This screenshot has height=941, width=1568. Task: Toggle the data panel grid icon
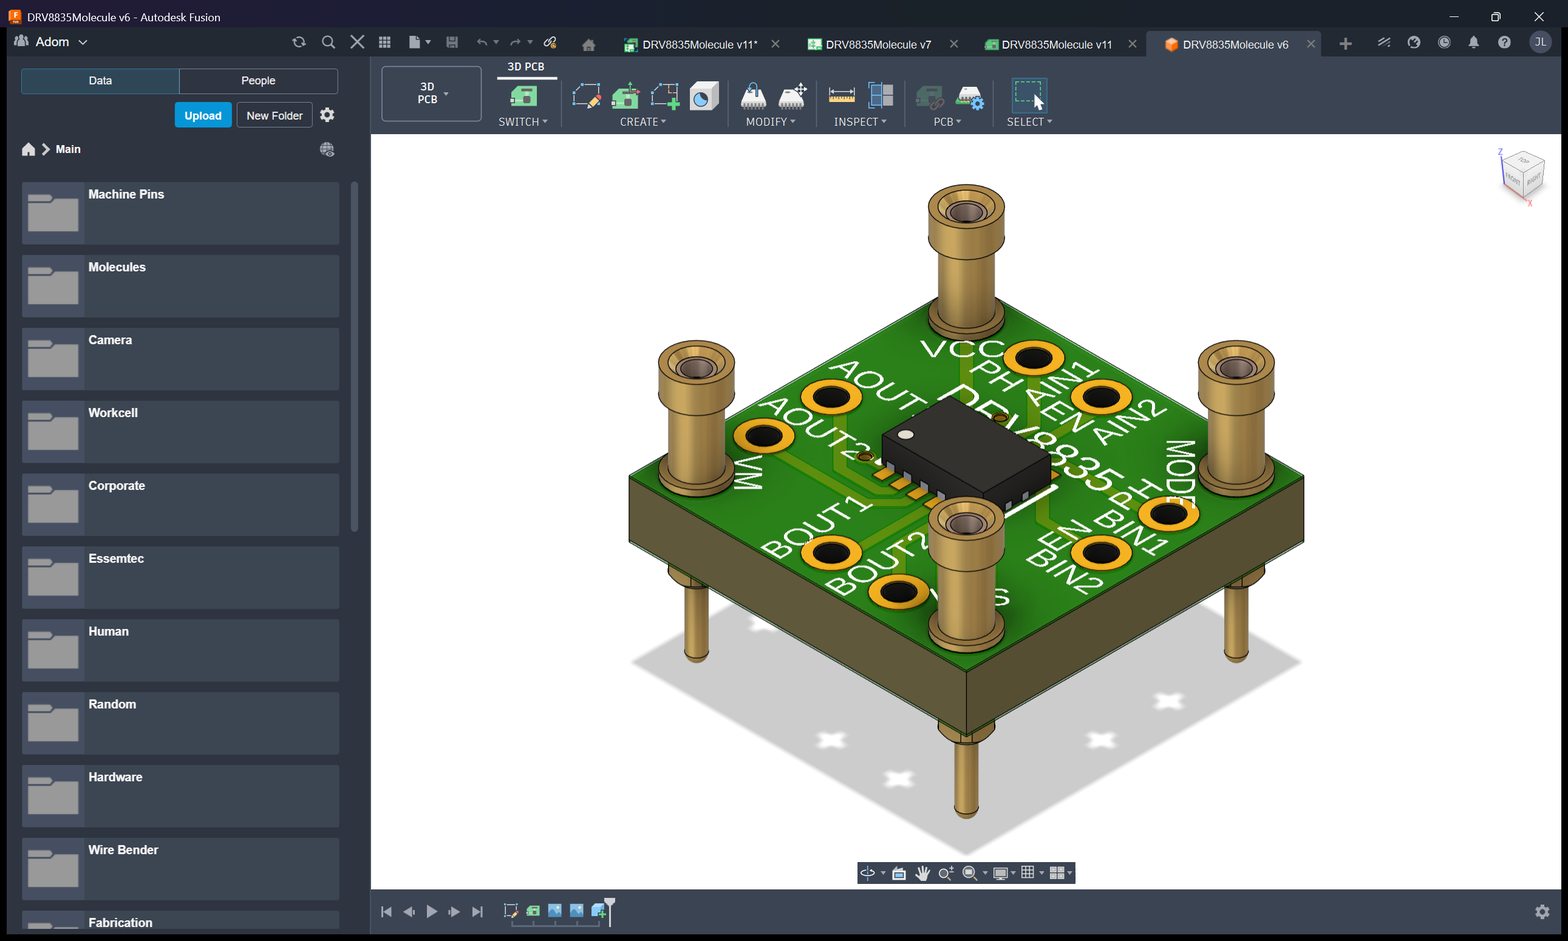(385, 42)
